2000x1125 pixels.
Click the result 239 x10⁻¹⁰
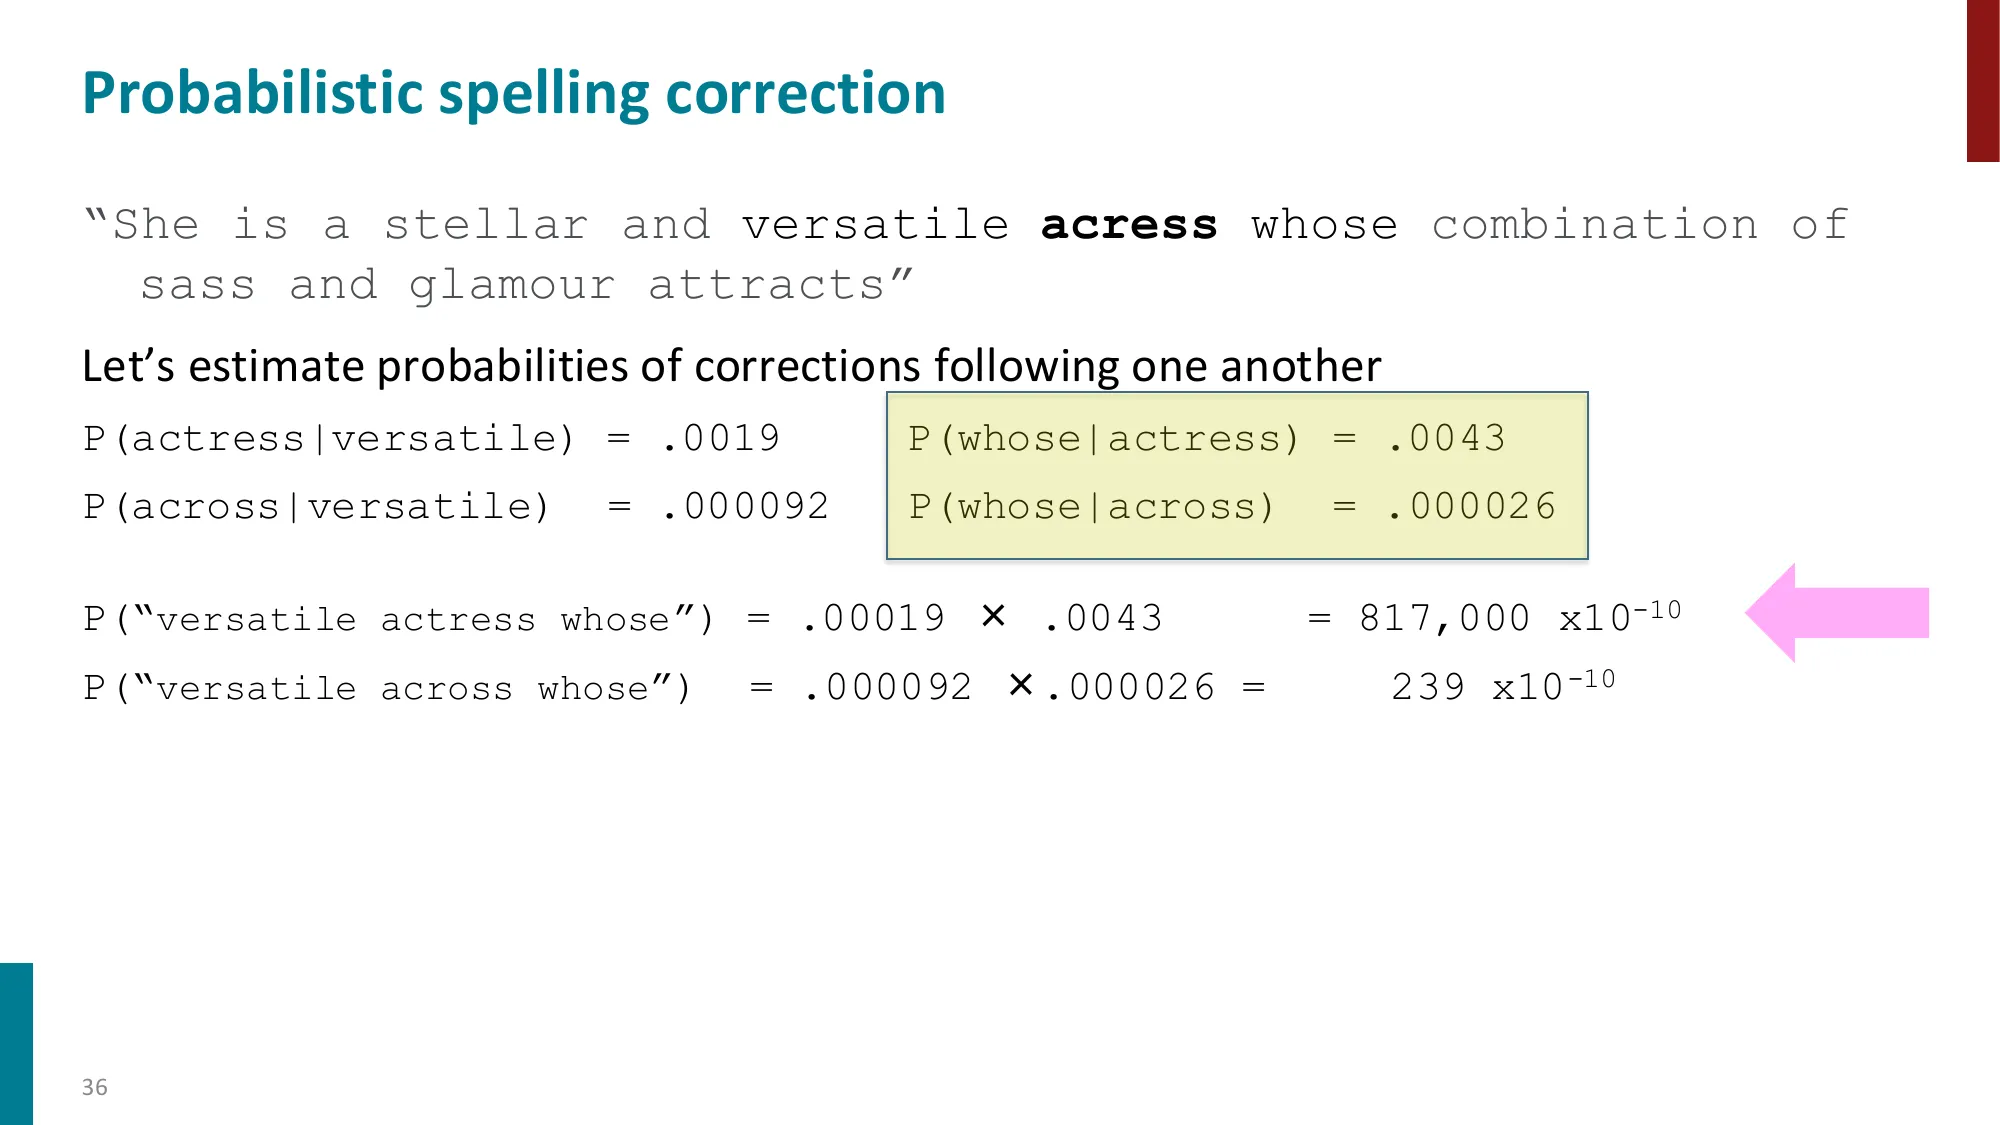[1502, 686]
